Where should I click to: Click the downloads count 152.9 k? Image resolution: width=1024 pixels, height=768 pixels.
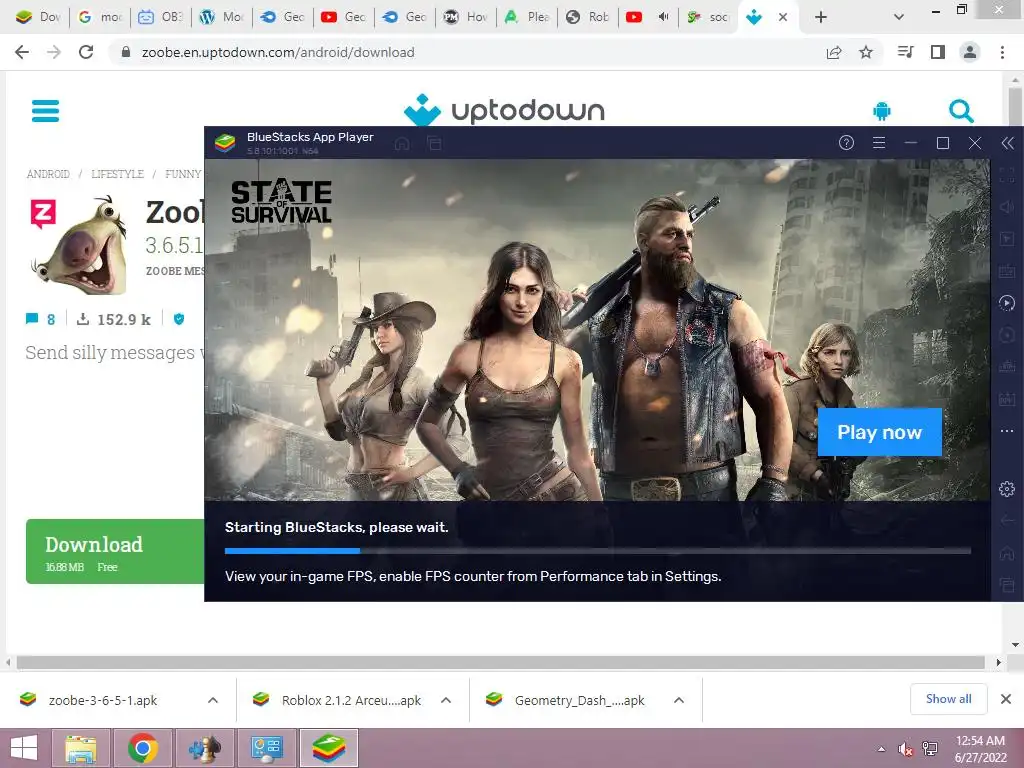114,319
